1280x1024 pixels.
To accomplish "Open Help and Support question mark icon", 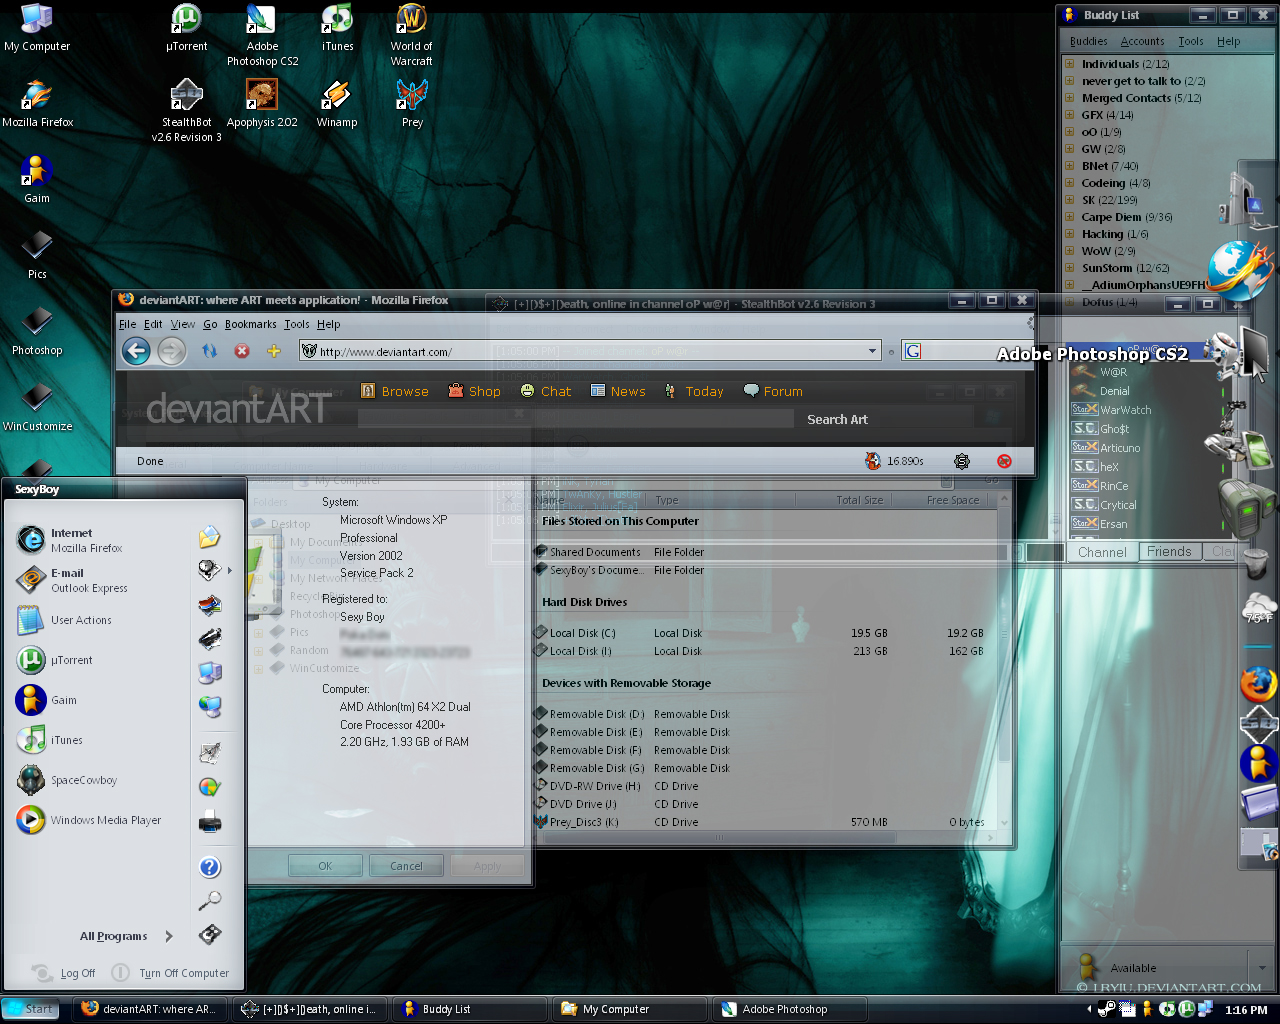I will click(x=209, y=867).
